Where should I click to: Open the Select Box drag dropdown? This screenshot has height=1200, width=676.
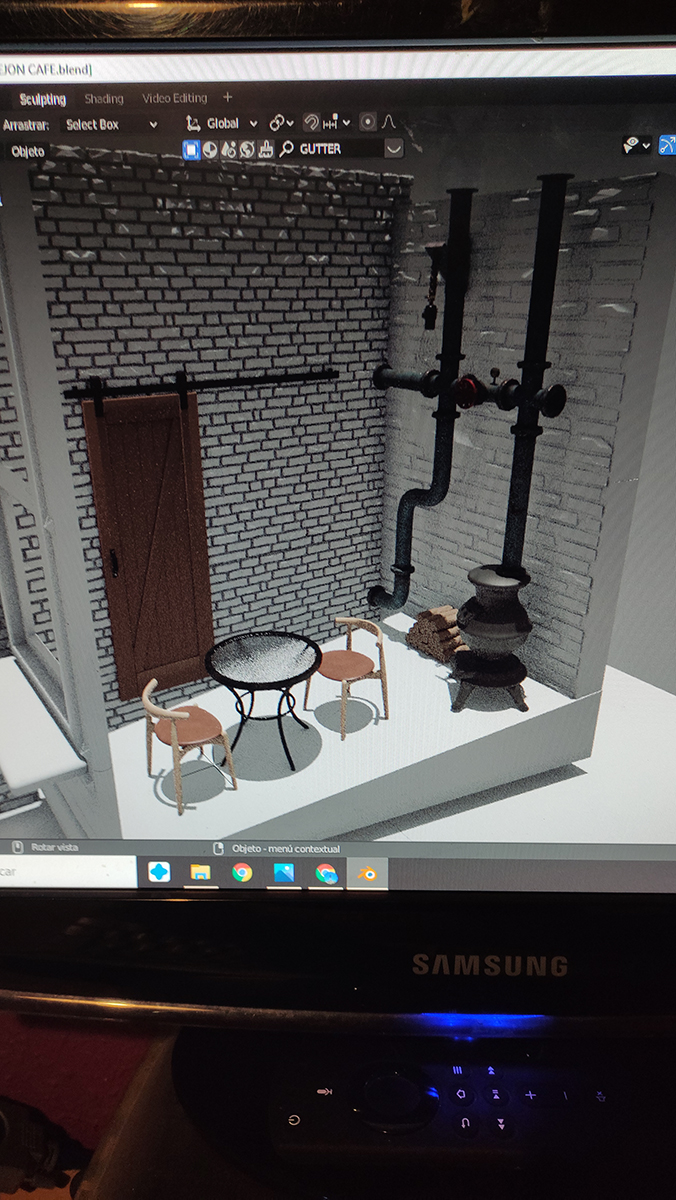(111, 124)
